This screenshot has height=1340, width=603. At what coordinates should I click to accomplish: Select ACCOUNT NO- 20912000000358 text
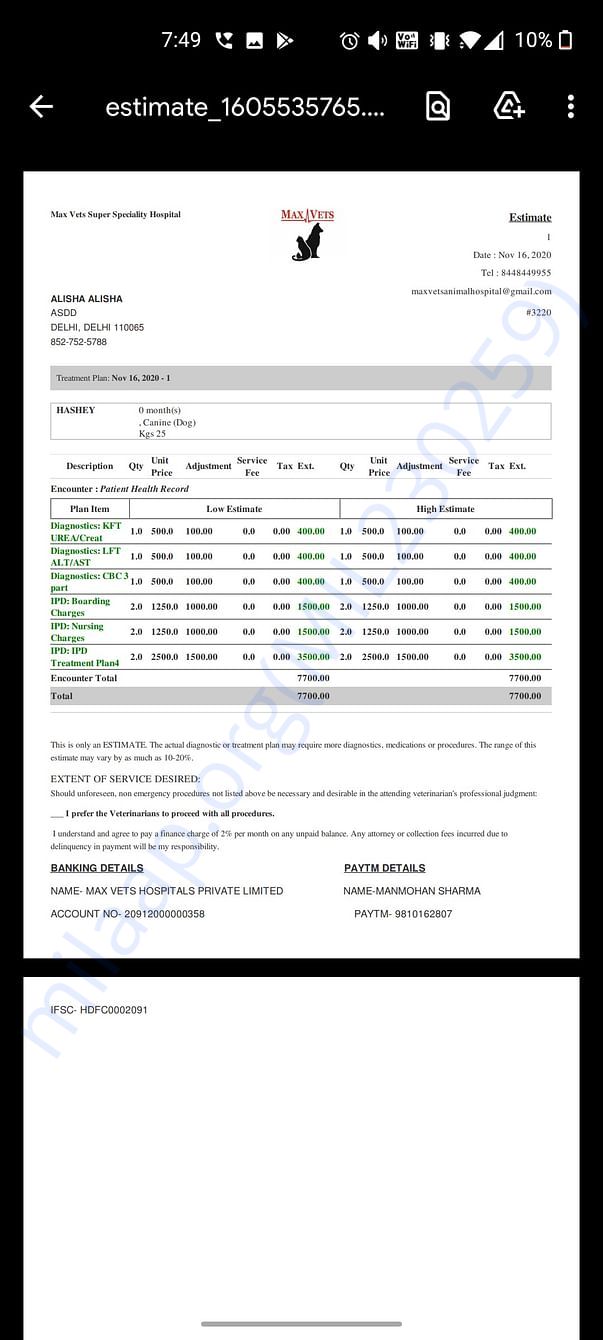point(127,914)
